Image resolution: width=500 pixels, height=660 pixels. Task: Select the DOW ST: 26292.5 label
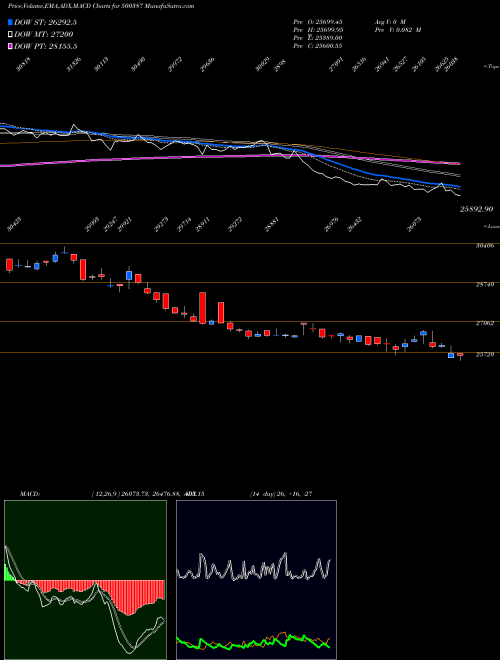pos(45,22)
